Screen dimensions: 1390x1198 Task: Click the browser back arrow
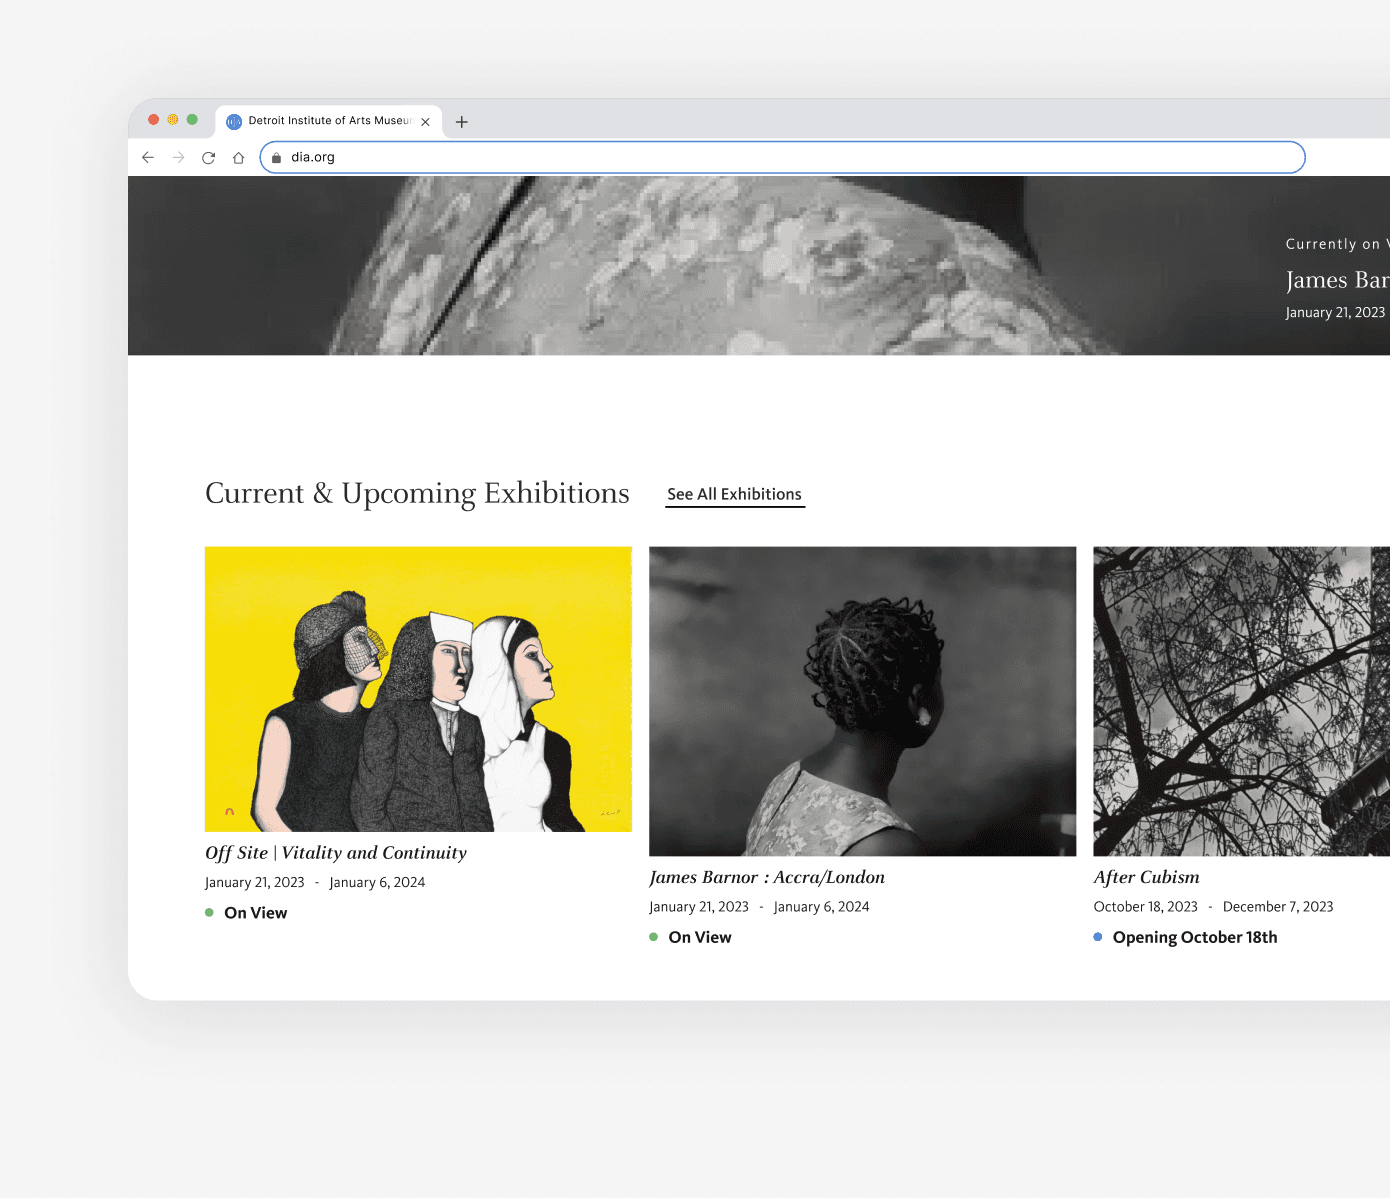pyautogui.click(x=148, y=157)
